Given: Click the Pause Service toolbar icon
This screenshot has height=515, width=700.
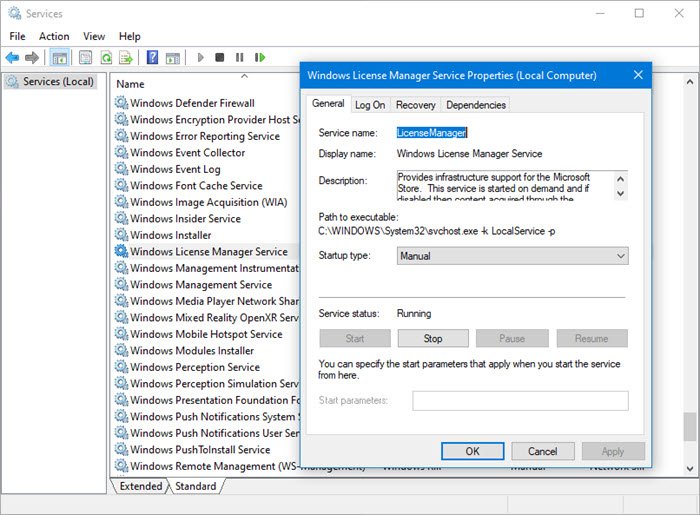Looking at the screenshot, I should [240, 58].
